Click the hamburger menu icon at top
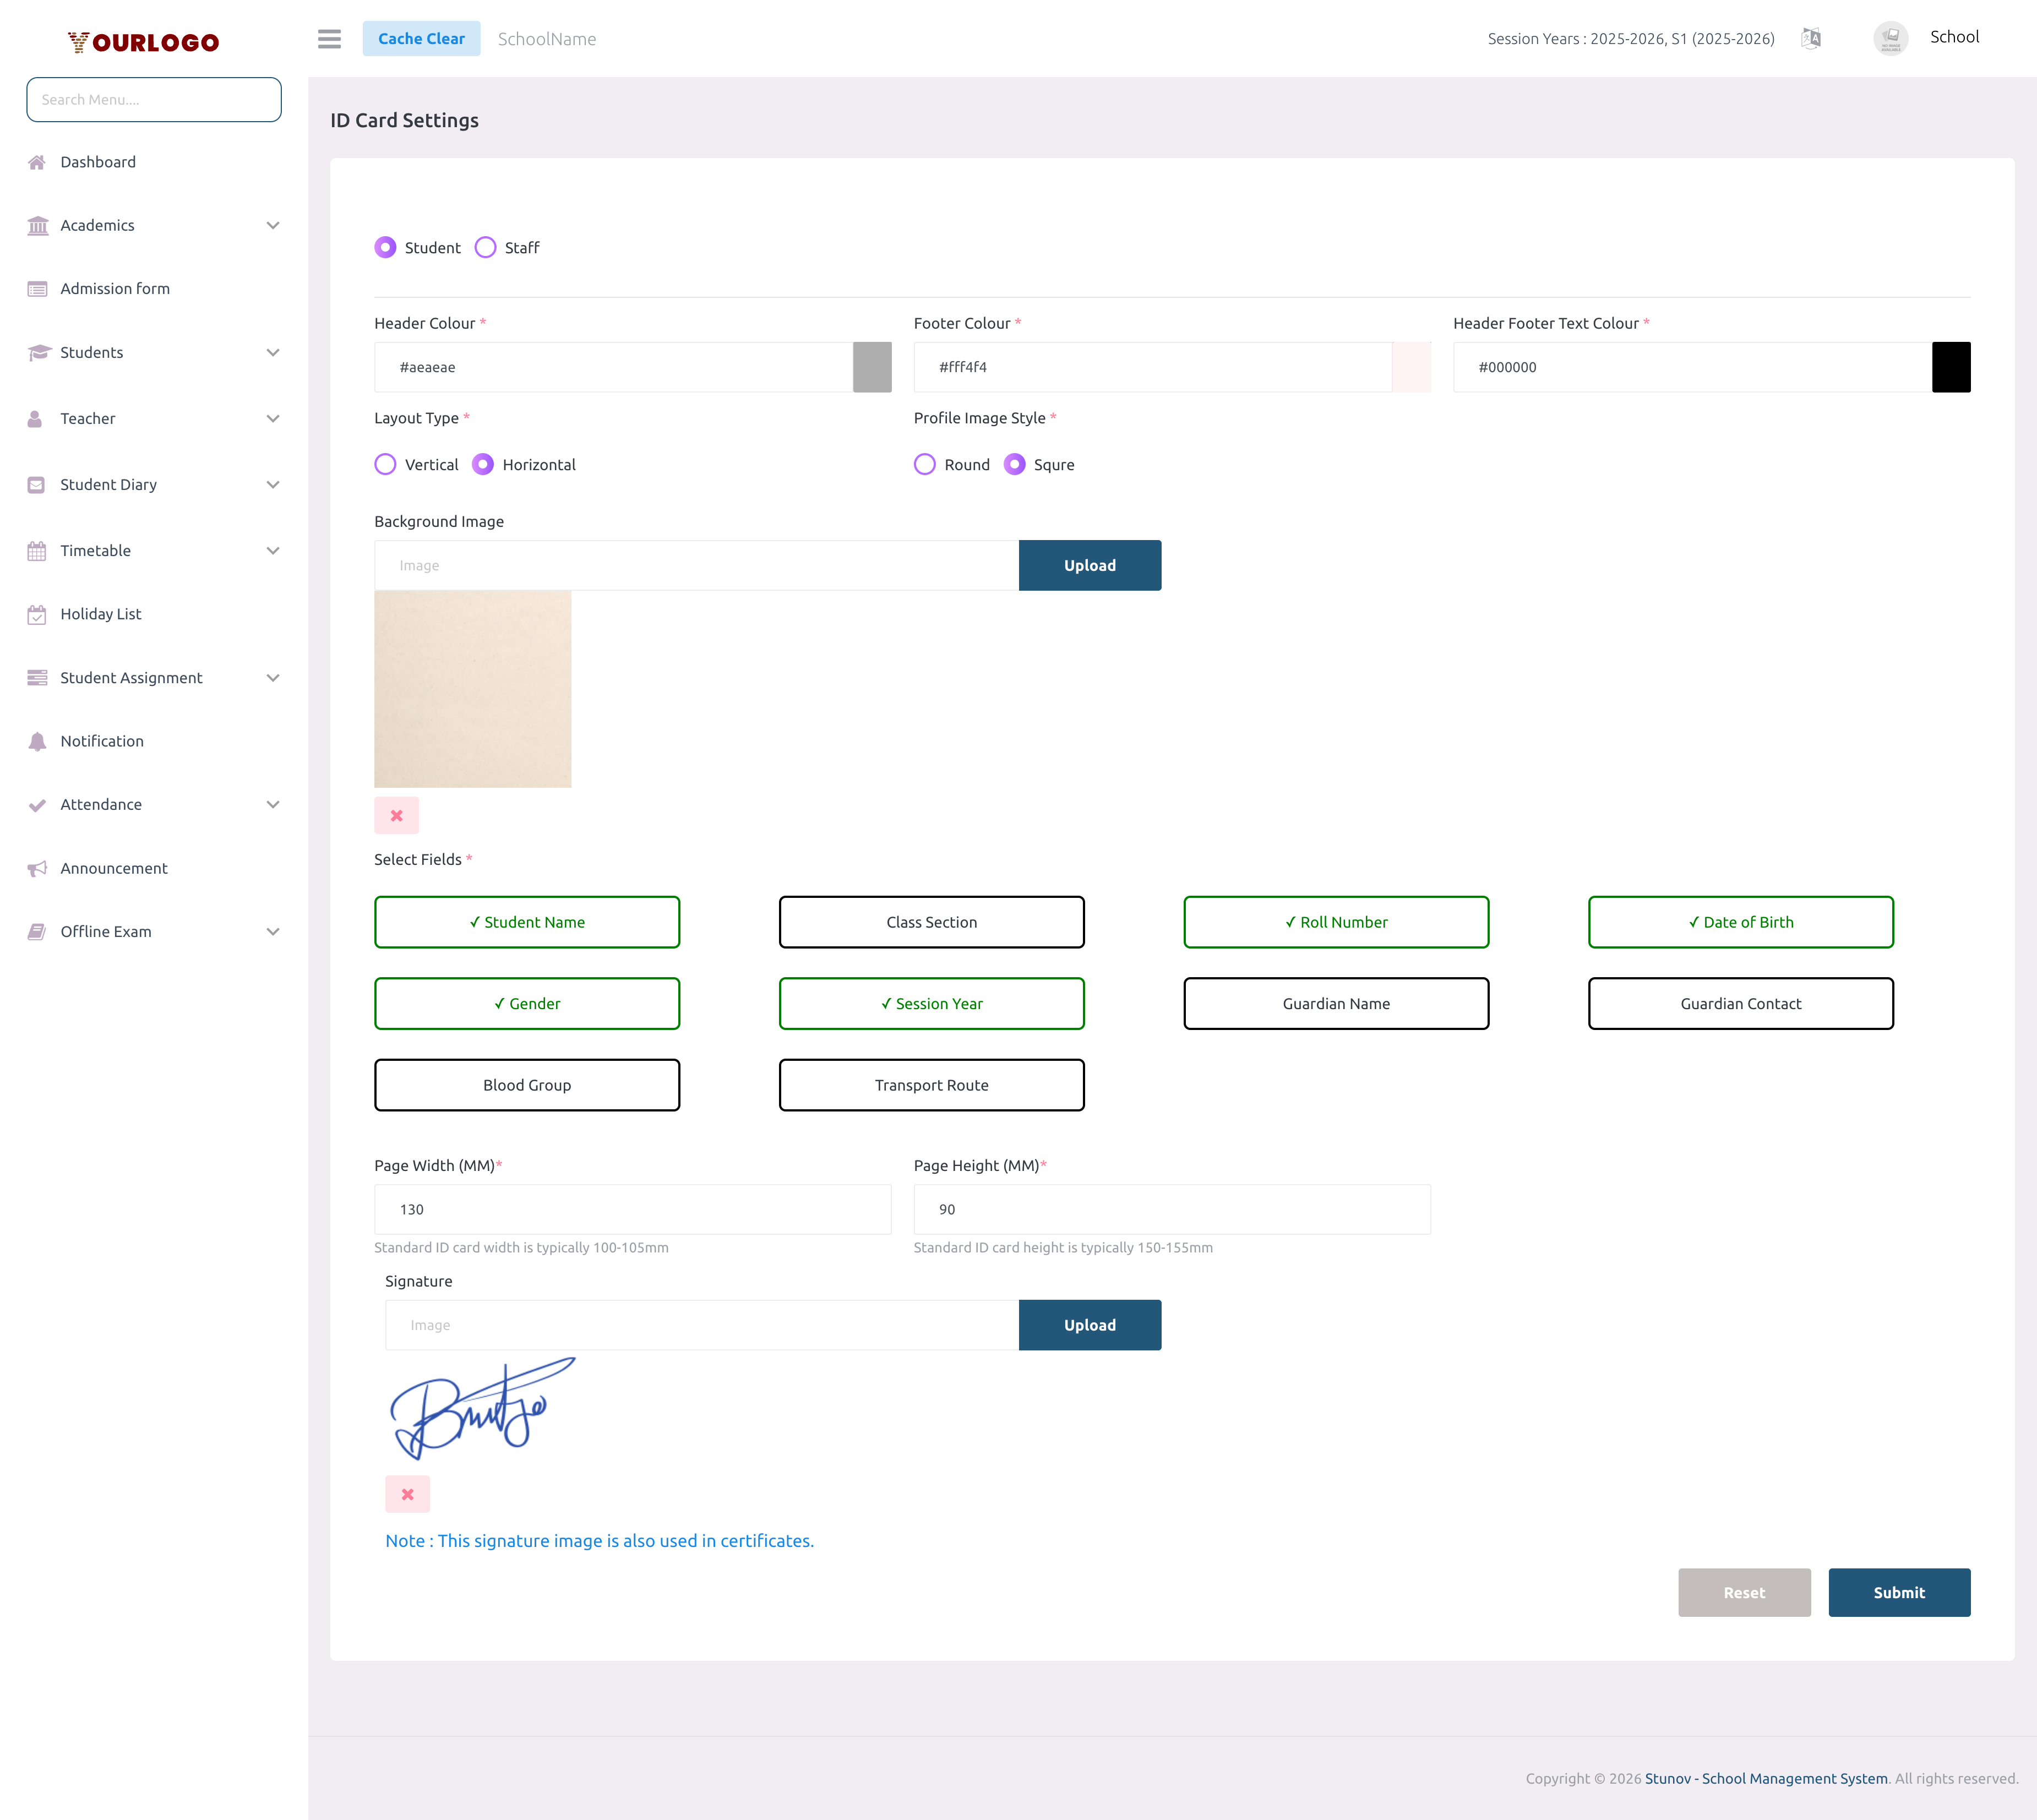The image size is (2037, 1820). (x=329, y=39)
